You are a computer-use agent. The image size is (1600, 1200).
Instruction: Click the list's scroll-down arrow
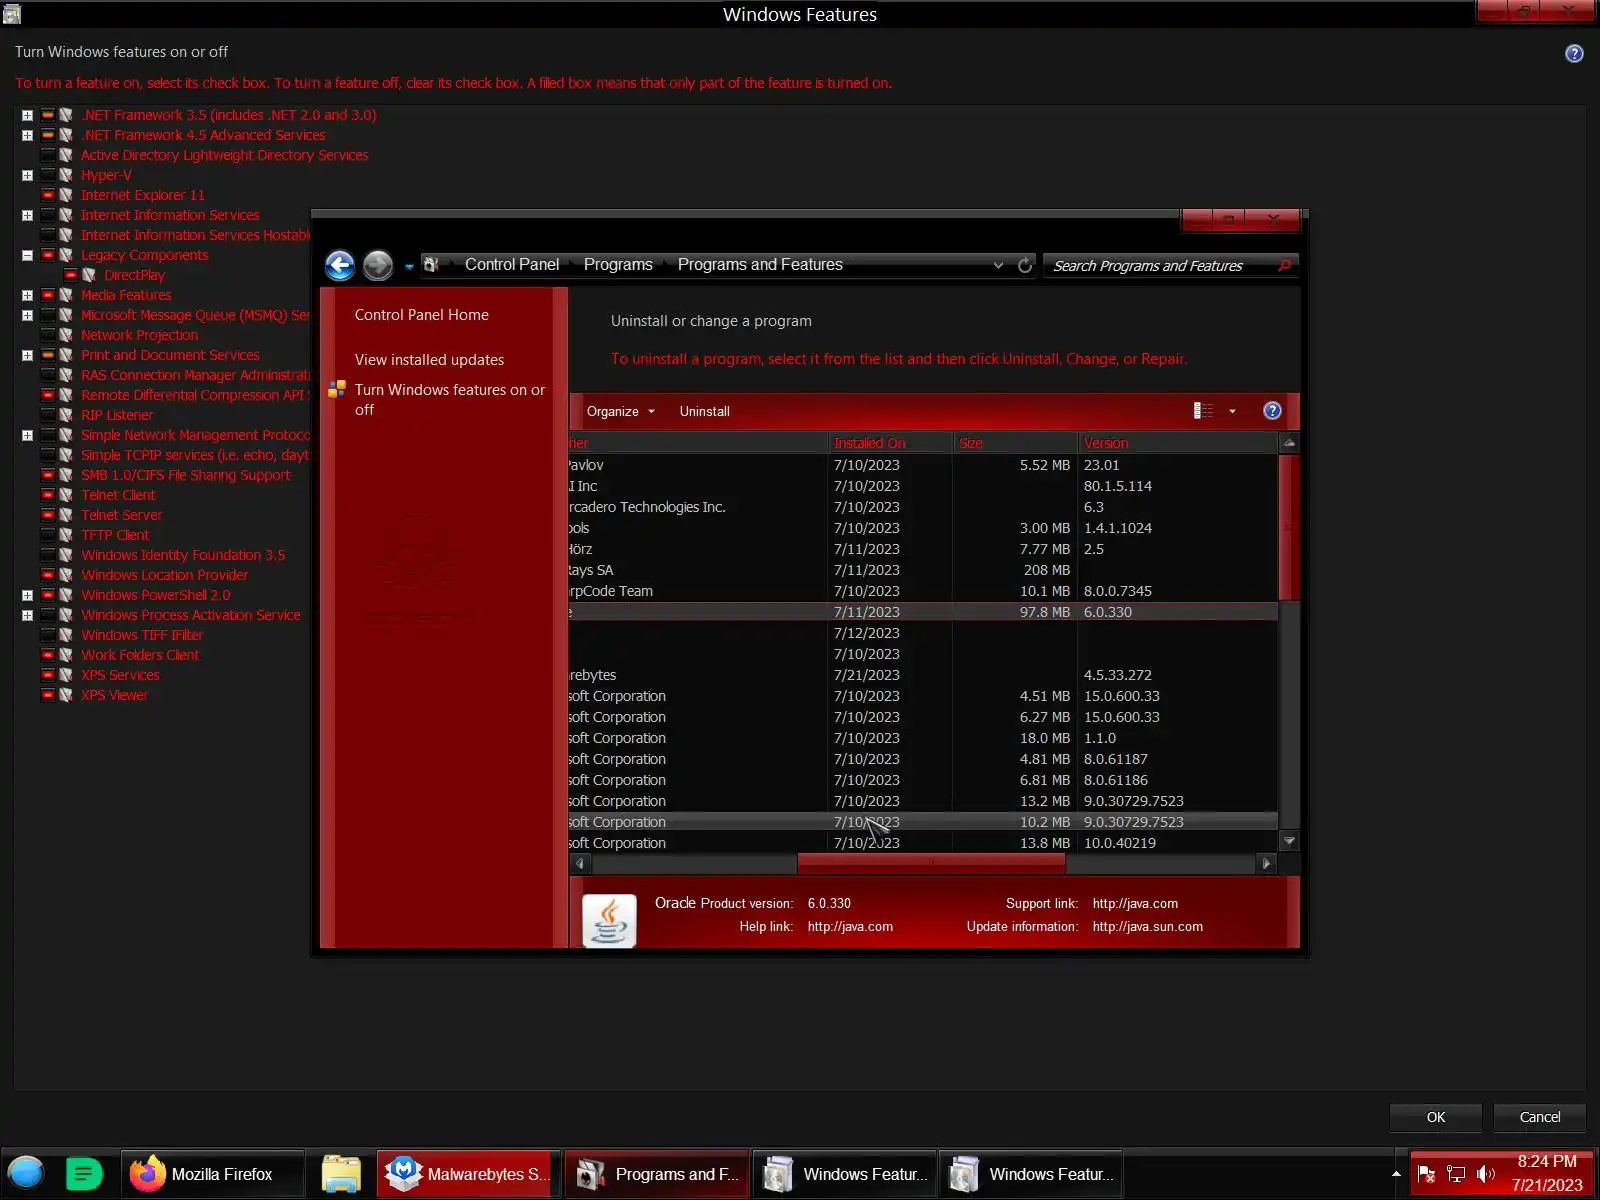[x=1289, y=842]
